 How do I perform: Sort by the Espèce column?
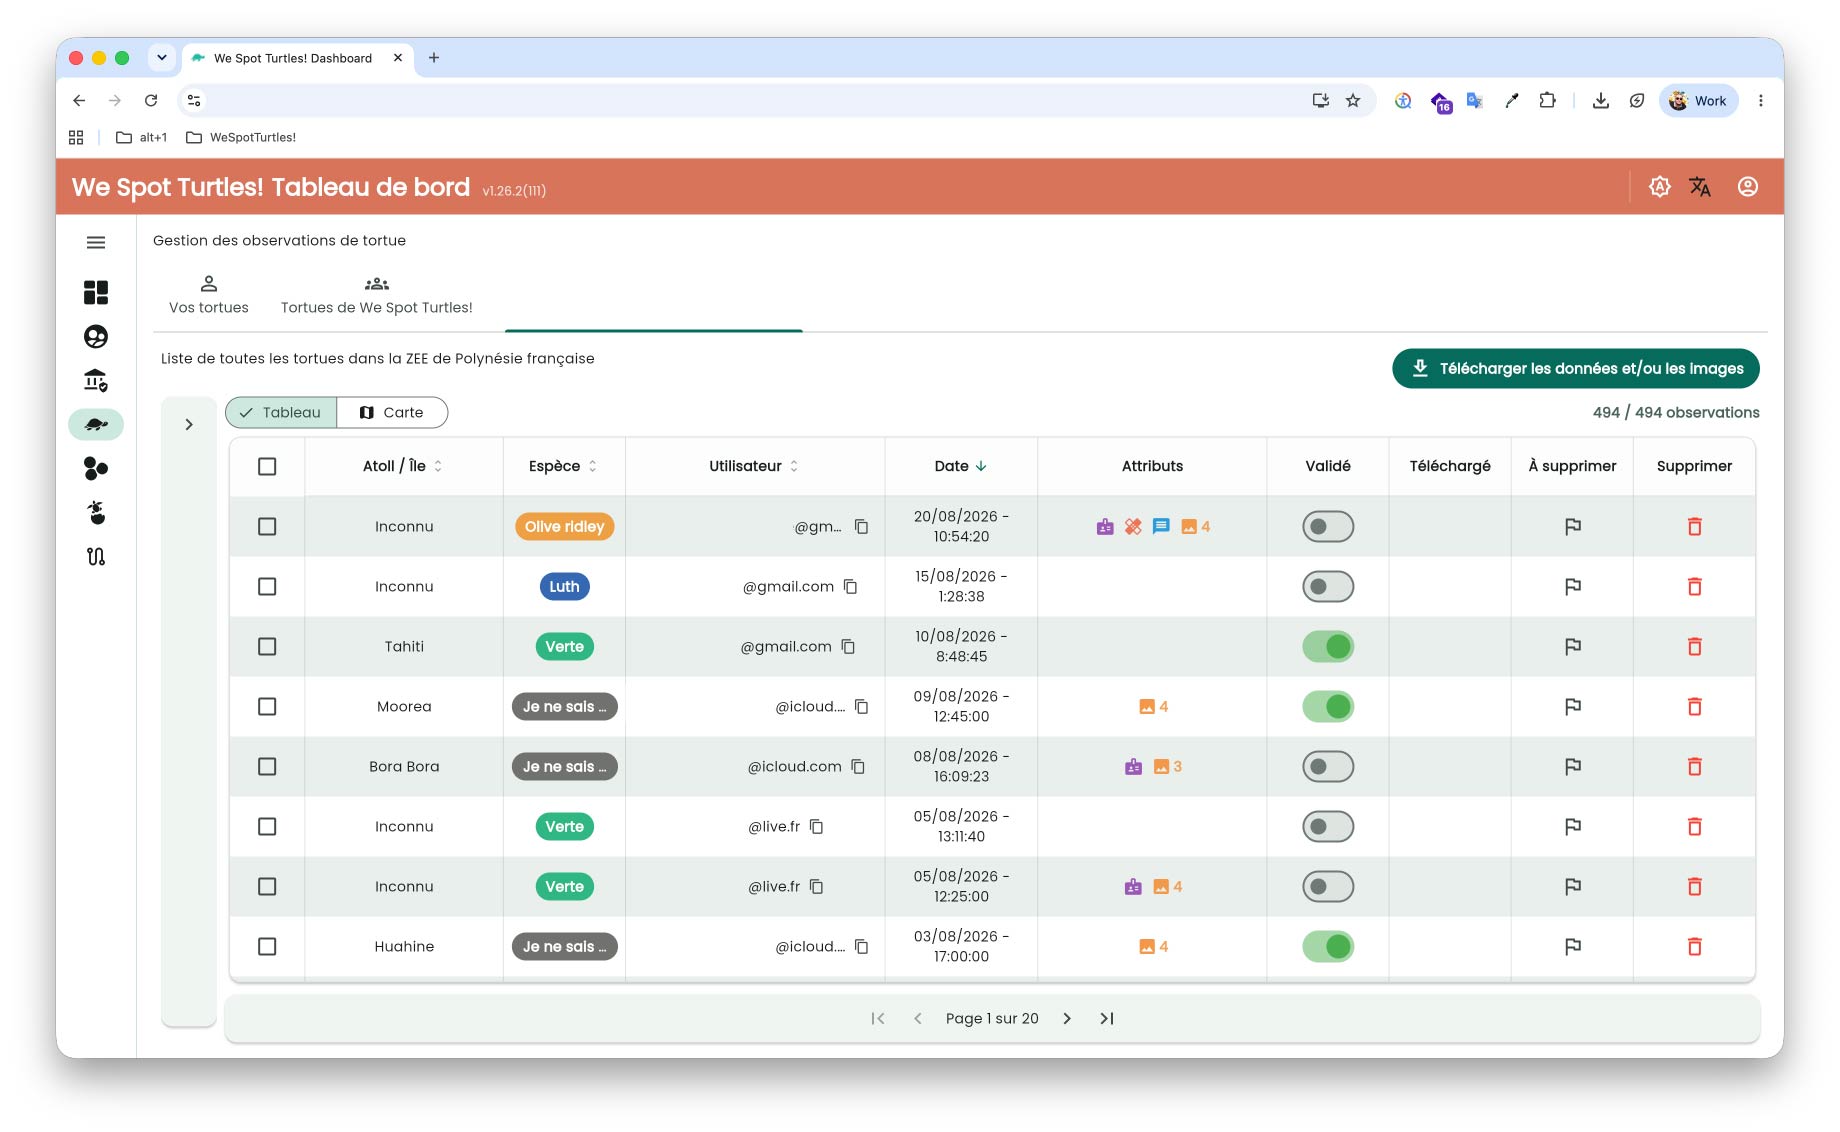pos(564,466)
